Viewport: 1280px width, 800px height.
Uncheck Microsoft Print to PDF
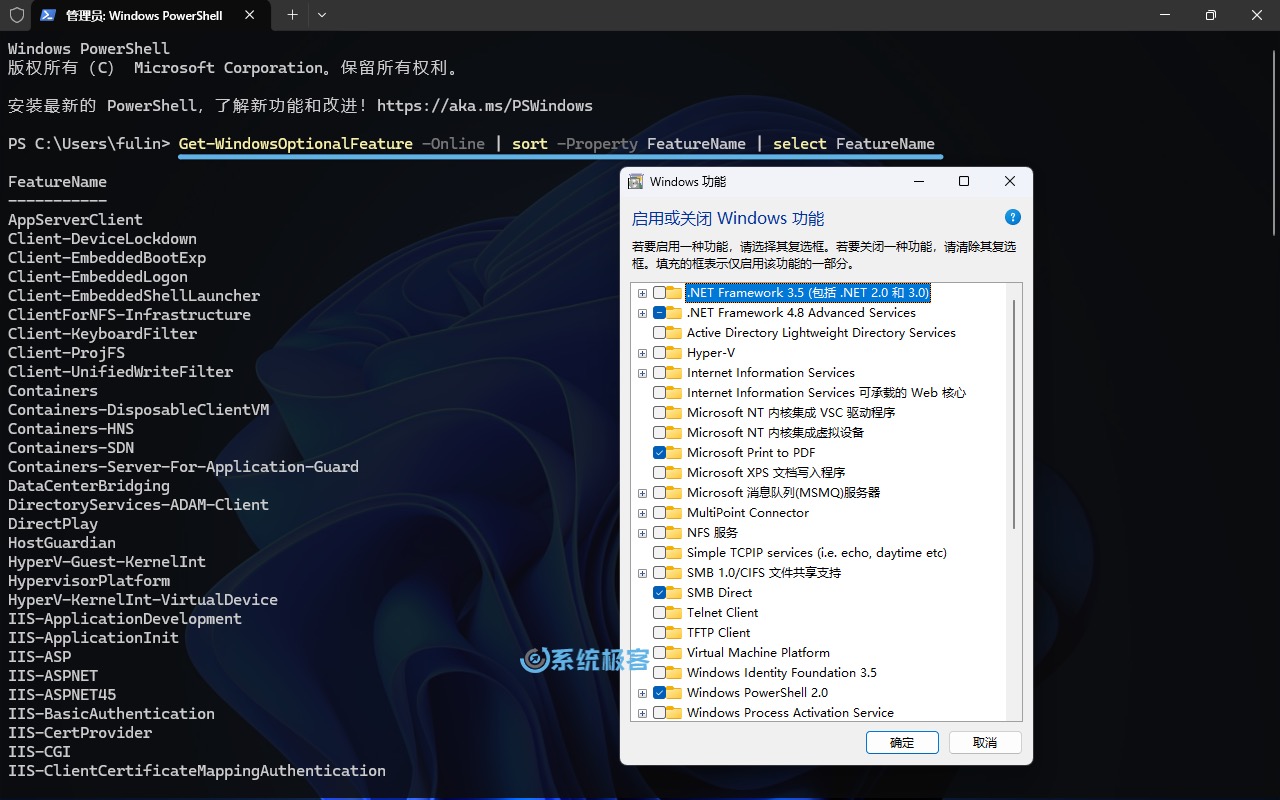(x=659, y=453)
